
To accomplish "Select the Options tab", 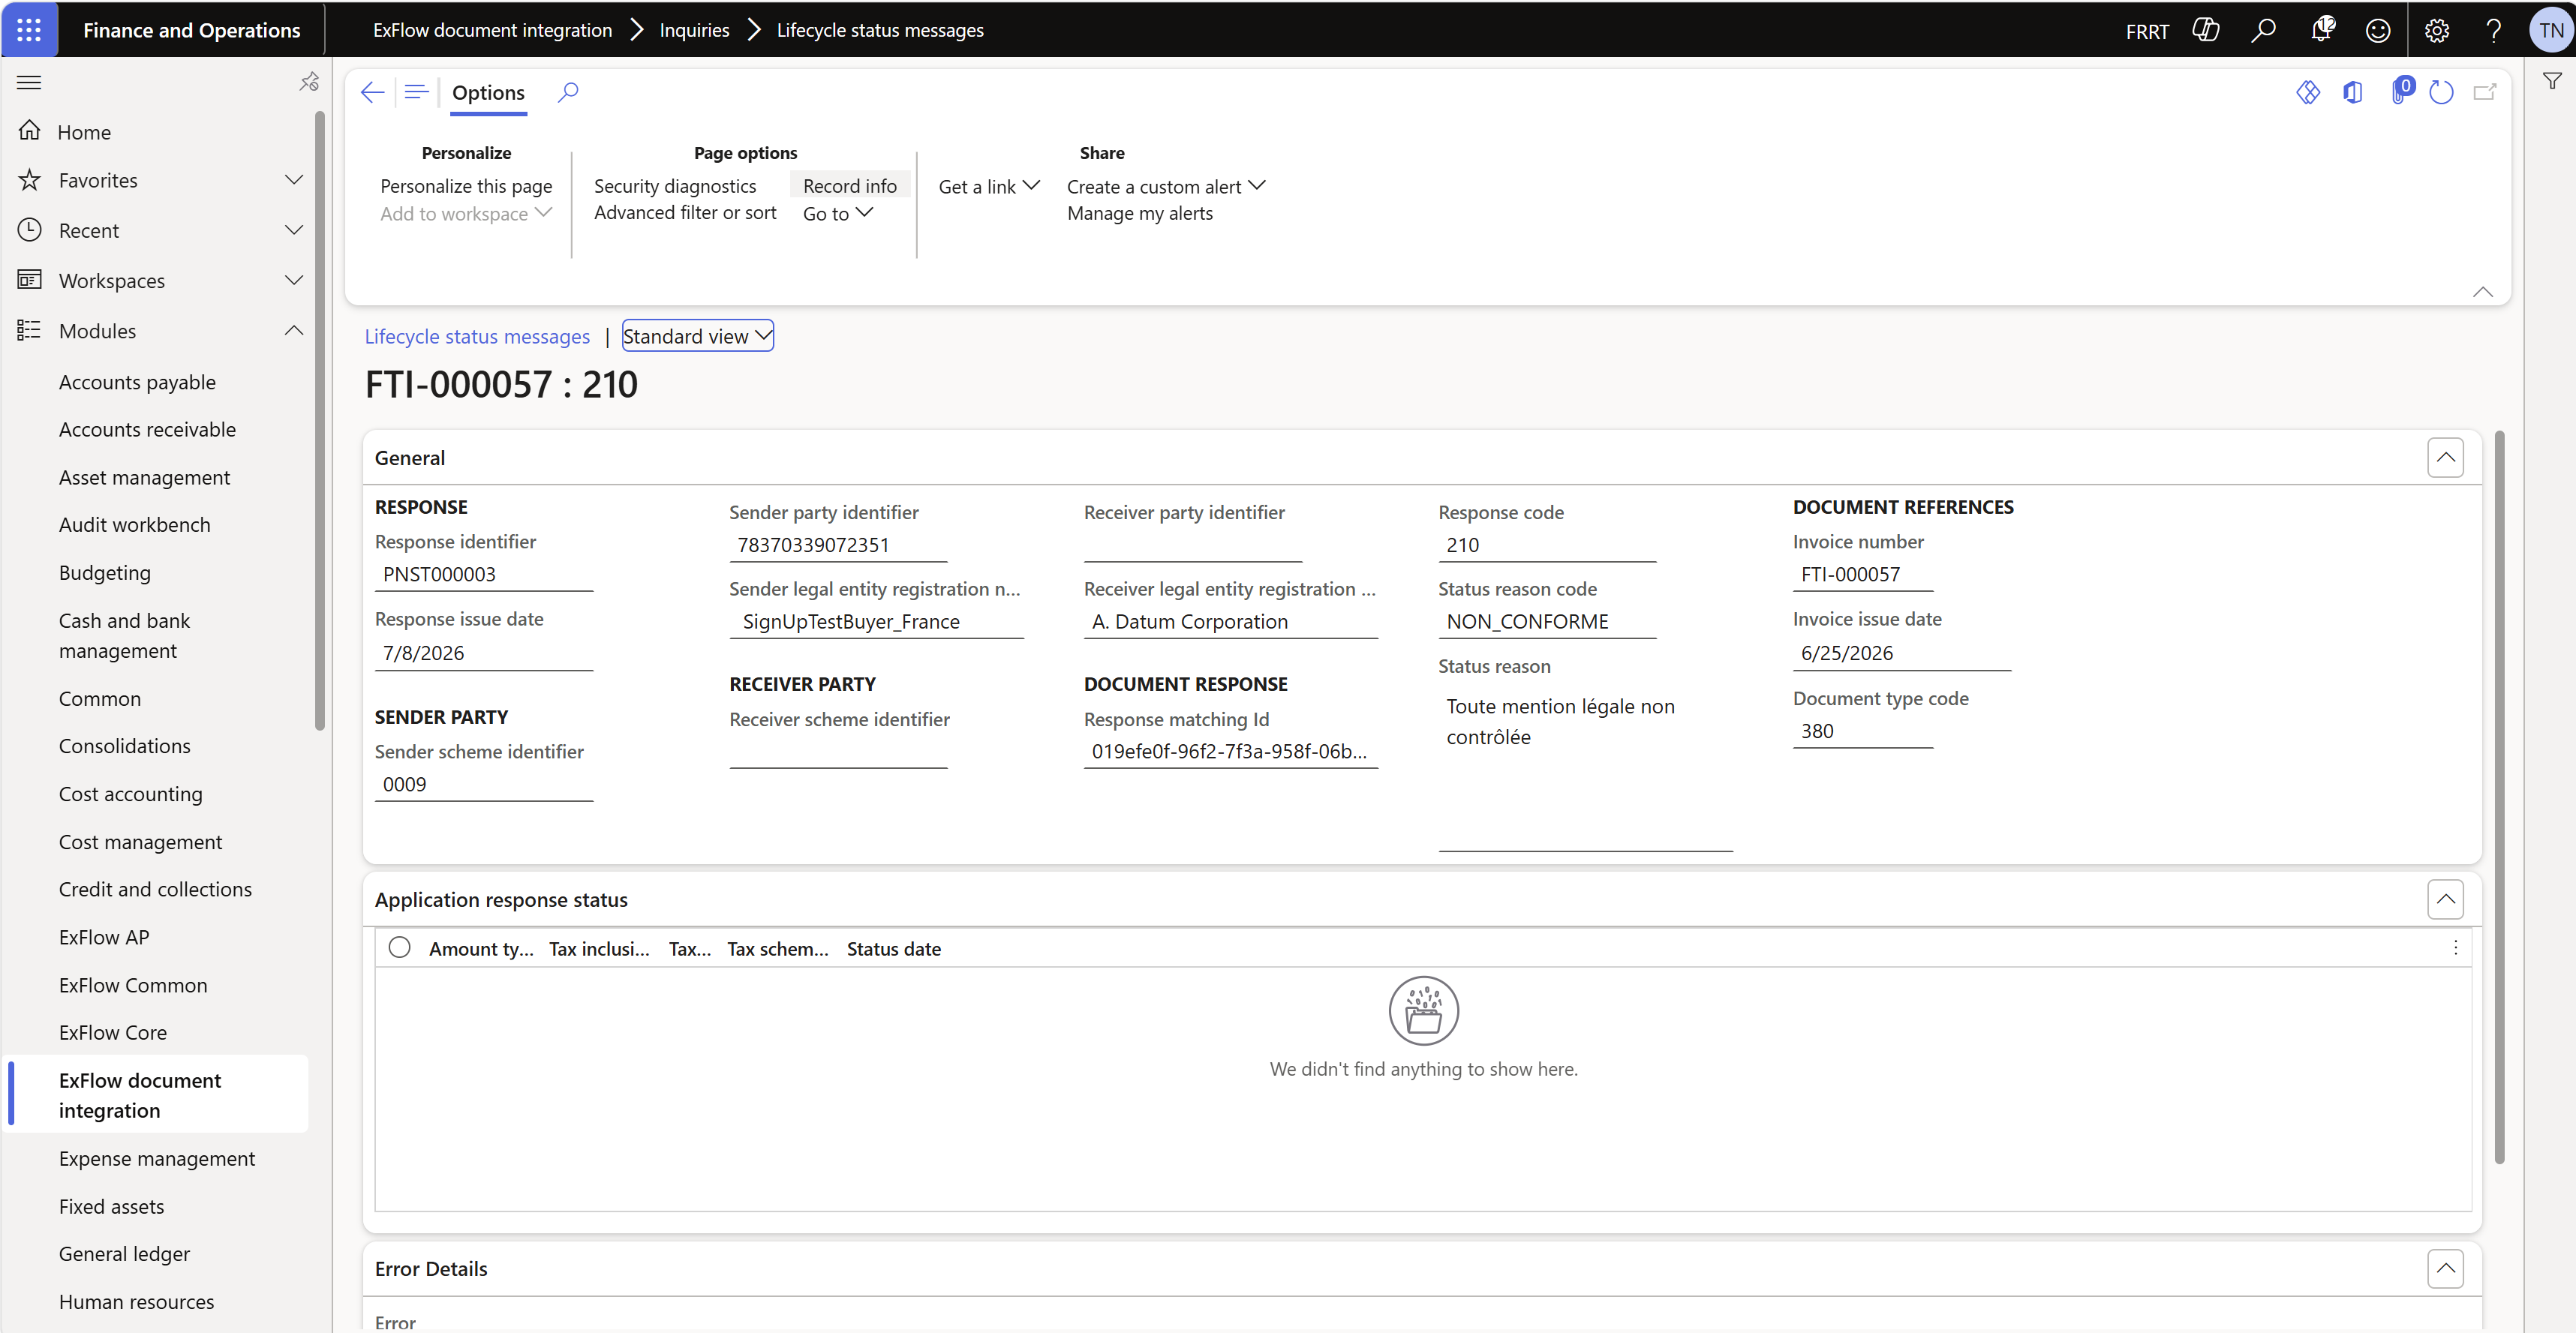I will (488, 92).
